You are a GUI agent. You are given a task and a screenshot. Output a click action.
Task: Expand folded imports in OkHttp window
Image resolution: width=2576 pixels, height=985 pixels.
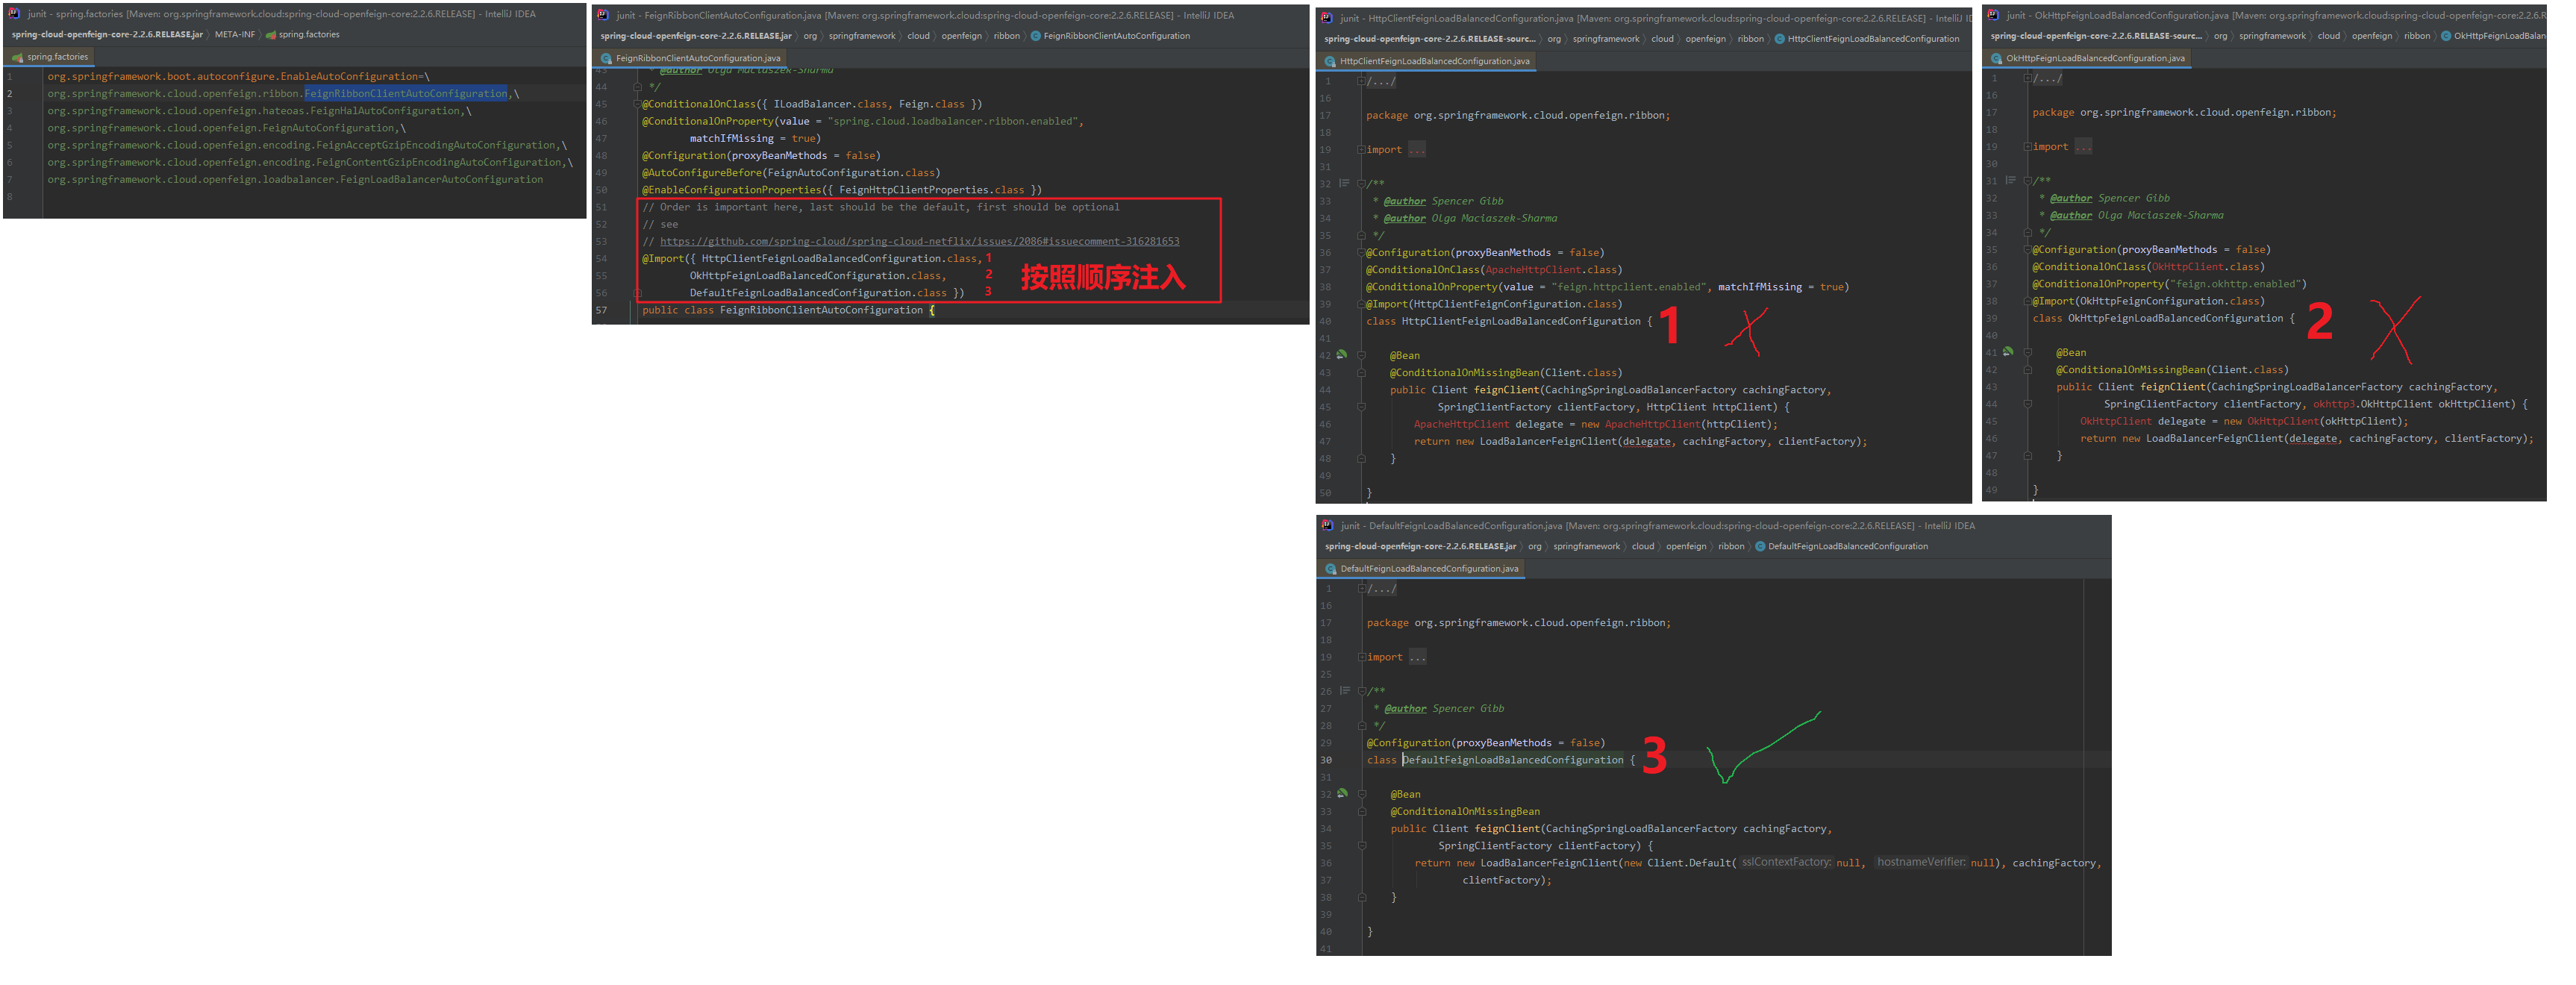2027,147
